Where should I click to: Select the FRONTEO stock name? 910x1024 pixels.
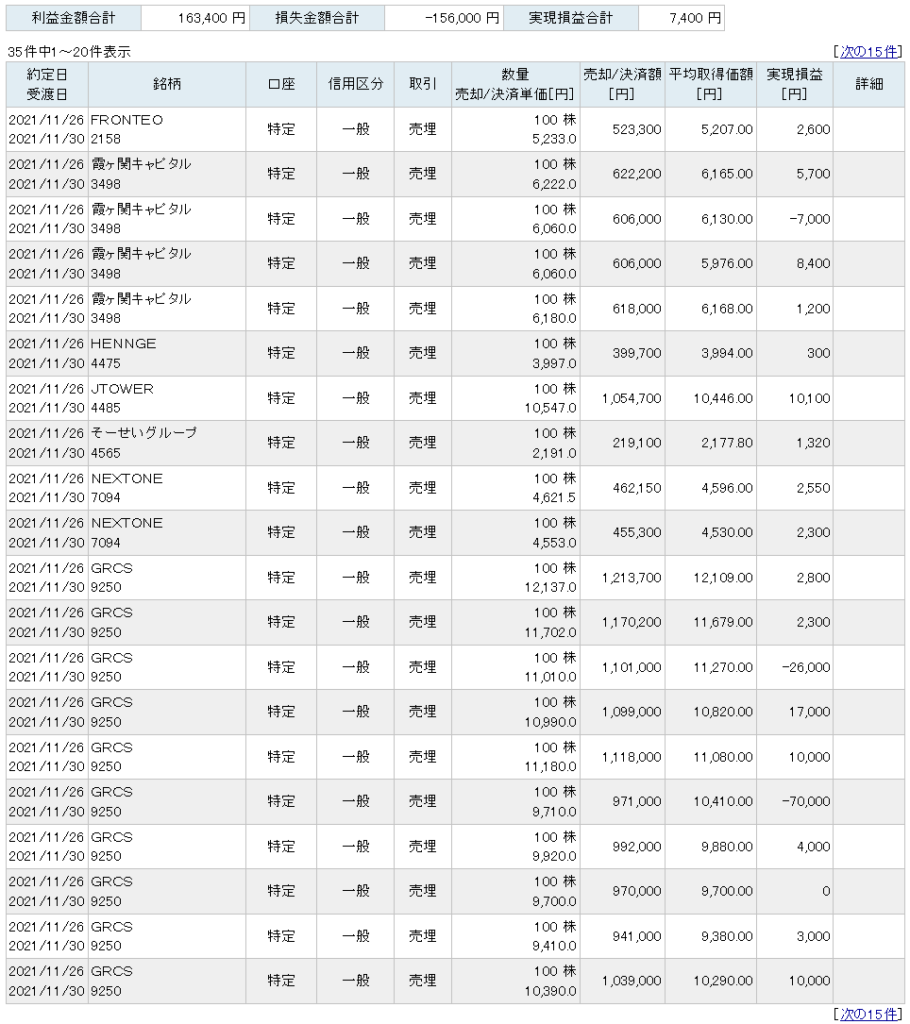127,120
